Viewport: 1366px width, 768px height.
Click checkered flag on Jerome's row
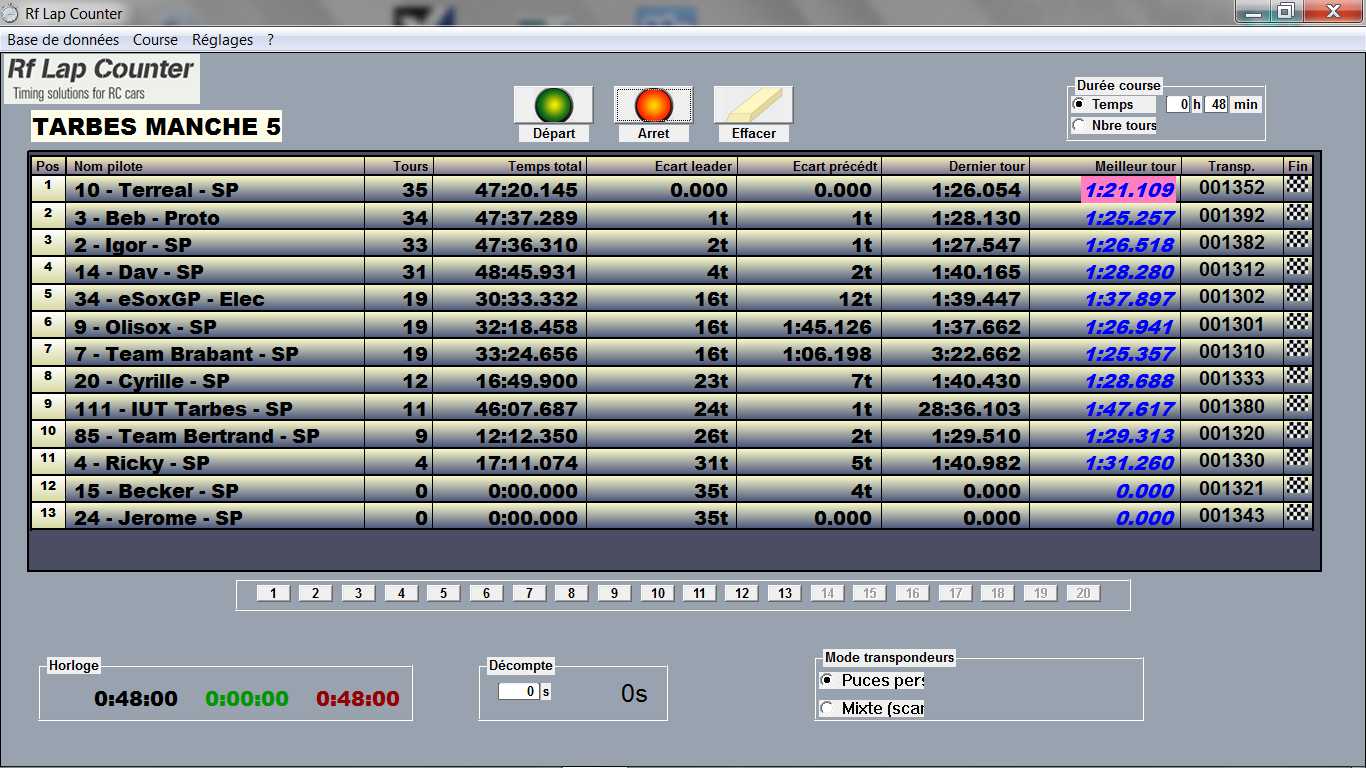pos(1297,513)
